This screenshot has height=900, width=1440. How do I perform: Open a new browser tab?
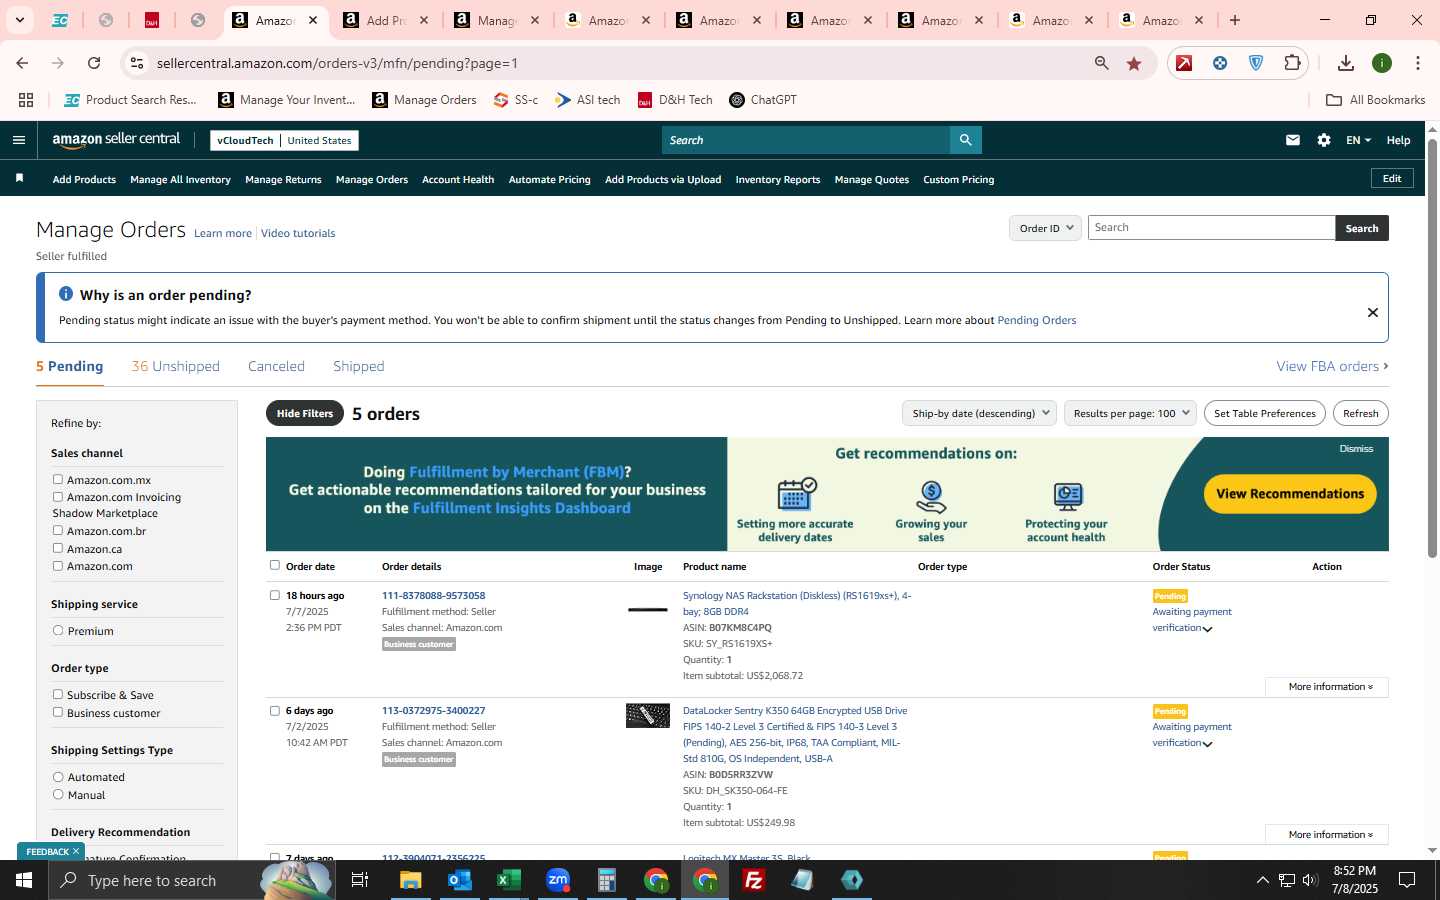(x=1235, y=20)
